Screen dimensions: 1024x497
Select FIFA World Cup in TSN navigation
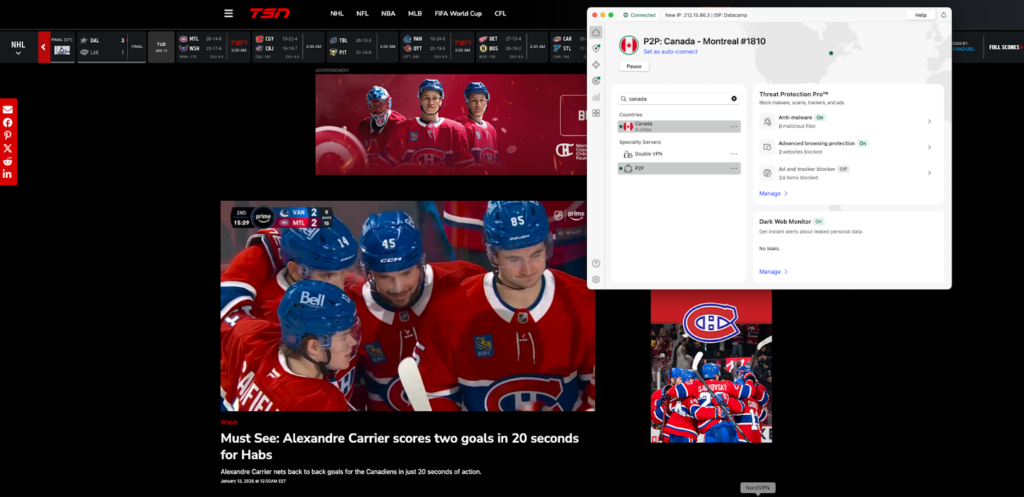458,13
